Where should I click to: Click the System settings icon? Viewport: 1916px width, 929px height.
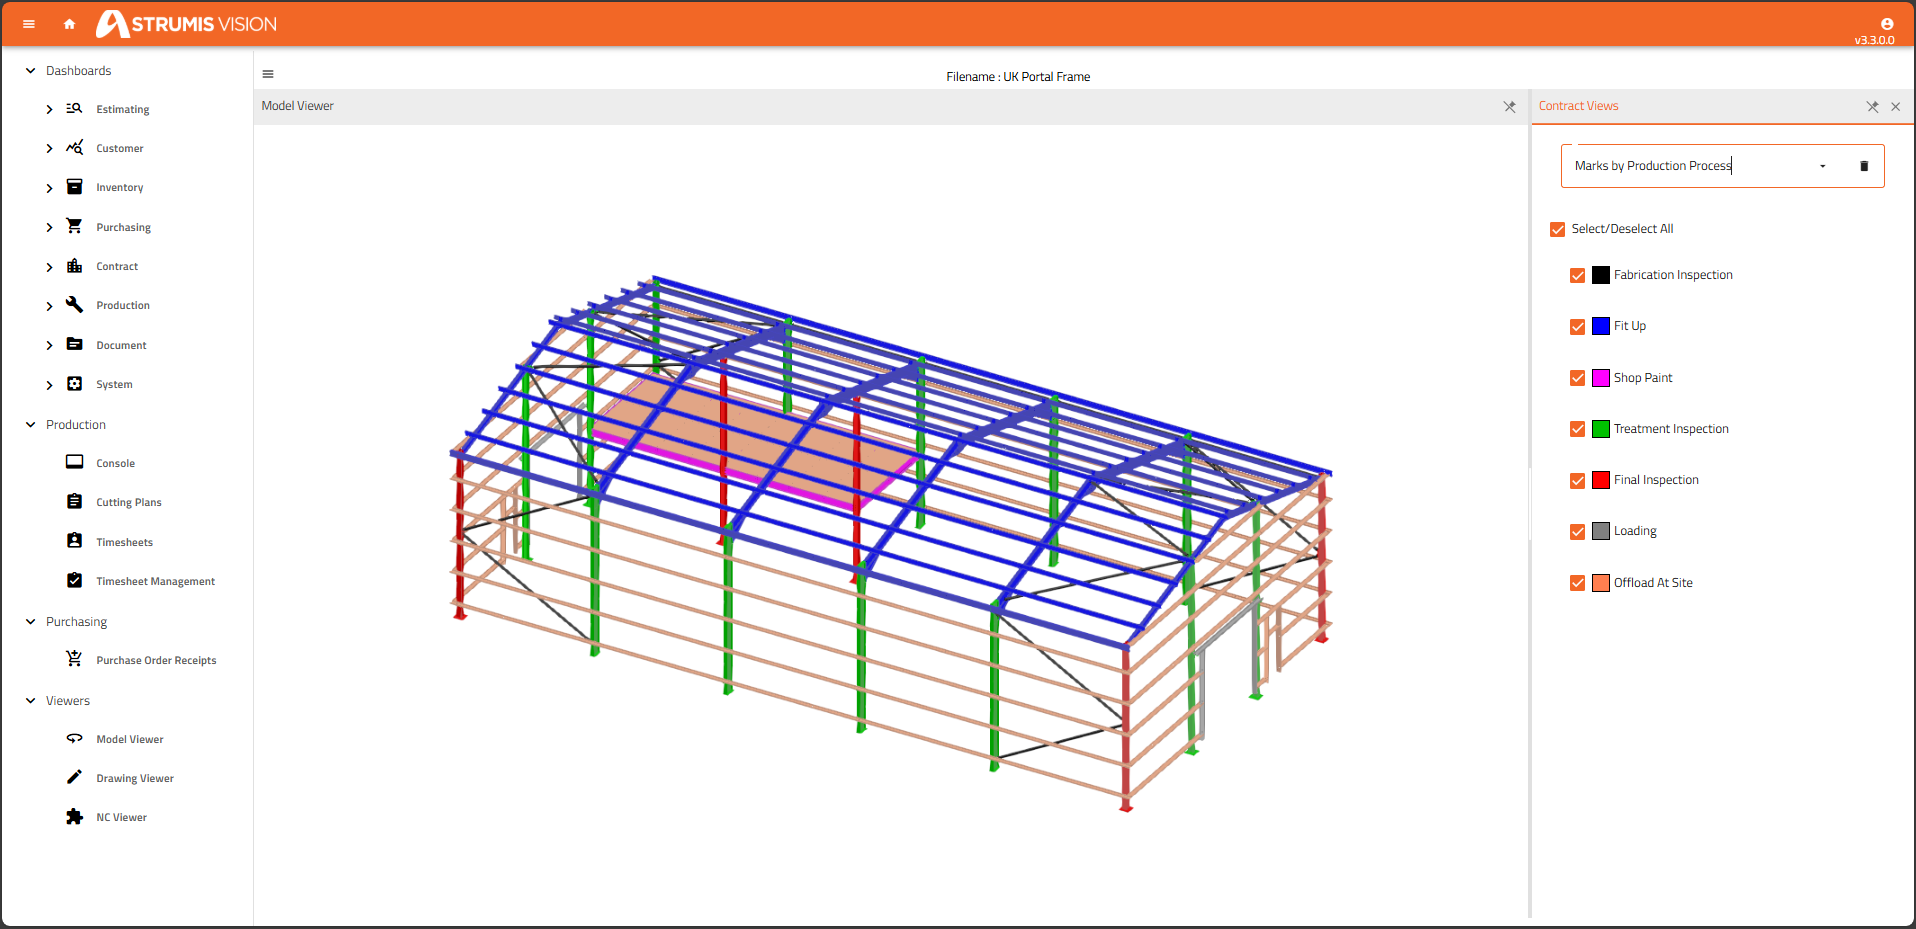[x=74, y=384]
